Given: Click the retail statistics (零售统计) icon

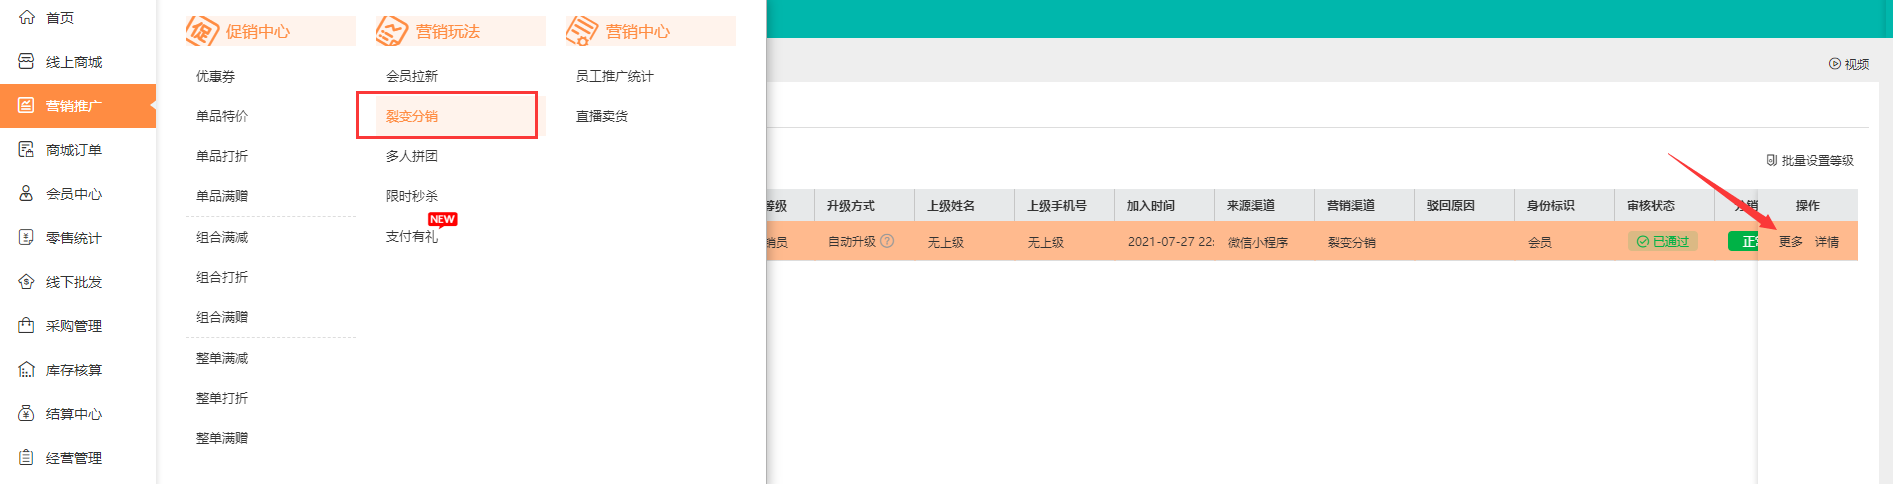Looking at the screenshot, I should [x=27, y=238].
